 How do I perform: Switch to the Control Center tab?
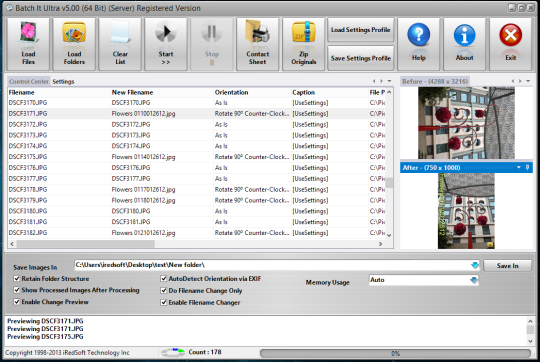click(29, 82)
